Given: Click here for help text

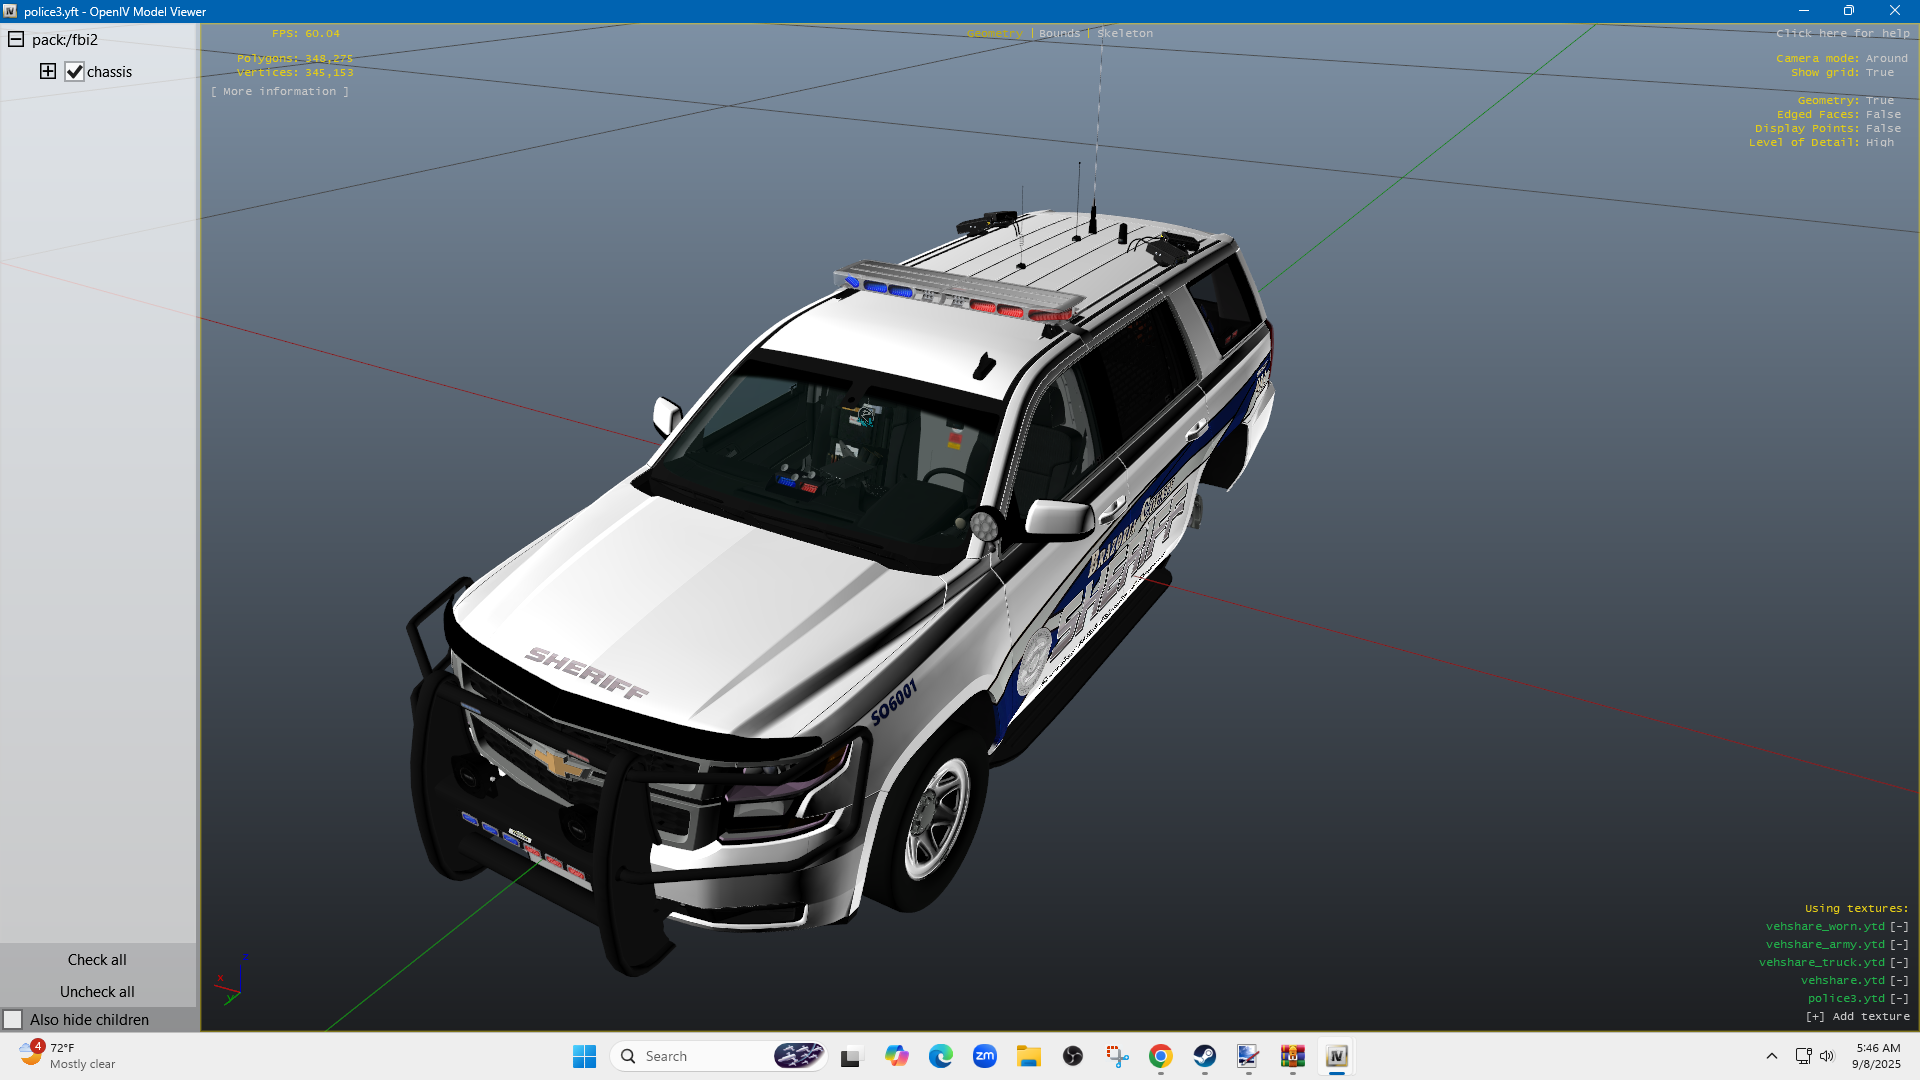Looking at the screenshot, I should pyautogui.click(x=1842, y=33).
